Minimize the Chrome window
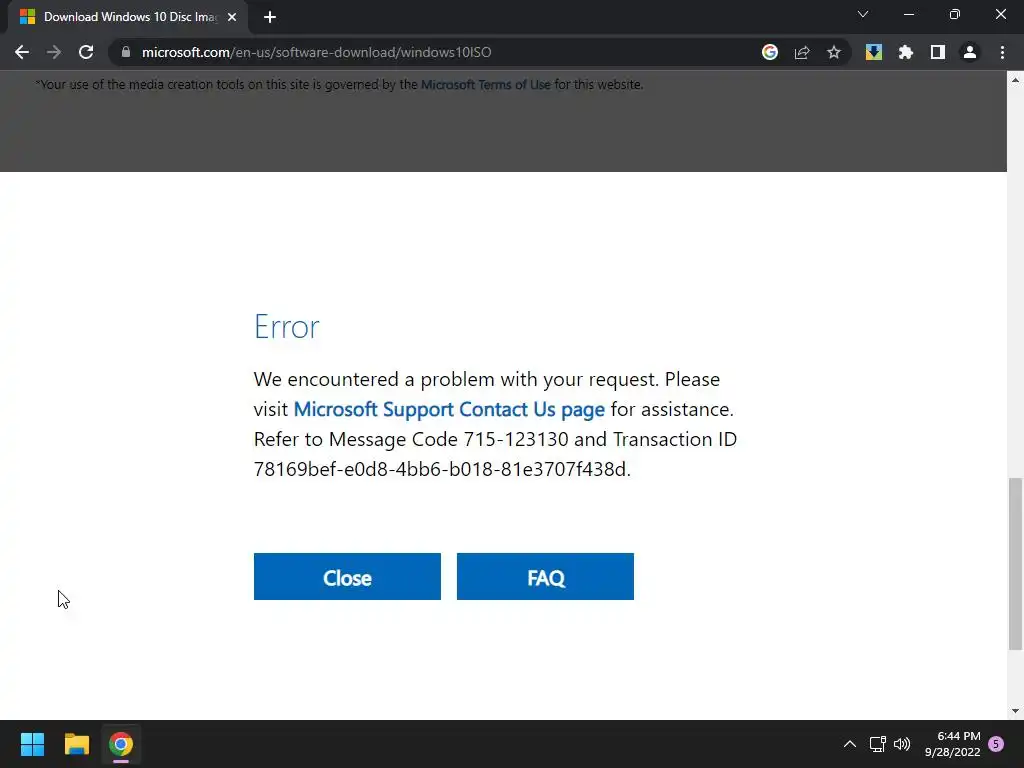The image size is (1024, 768). [908, 14]
